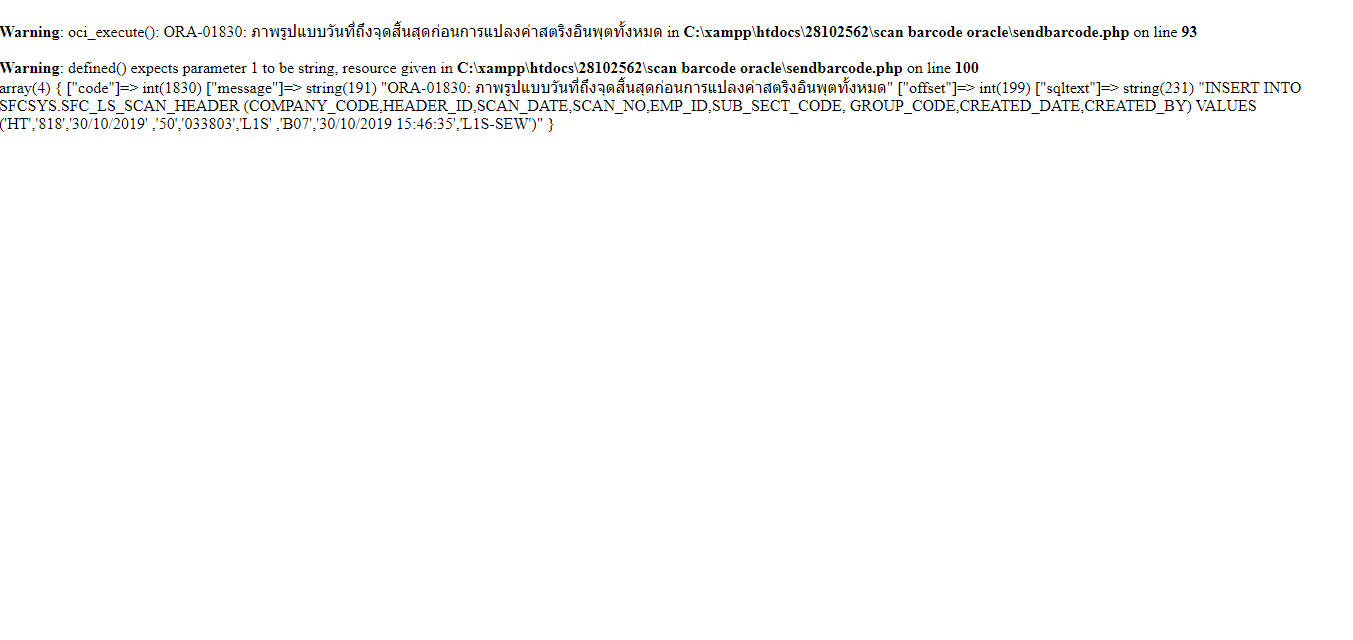Screen dimensions: 1353x640
Task: Click the bold file path in second warning
Action: coord(679,68)
